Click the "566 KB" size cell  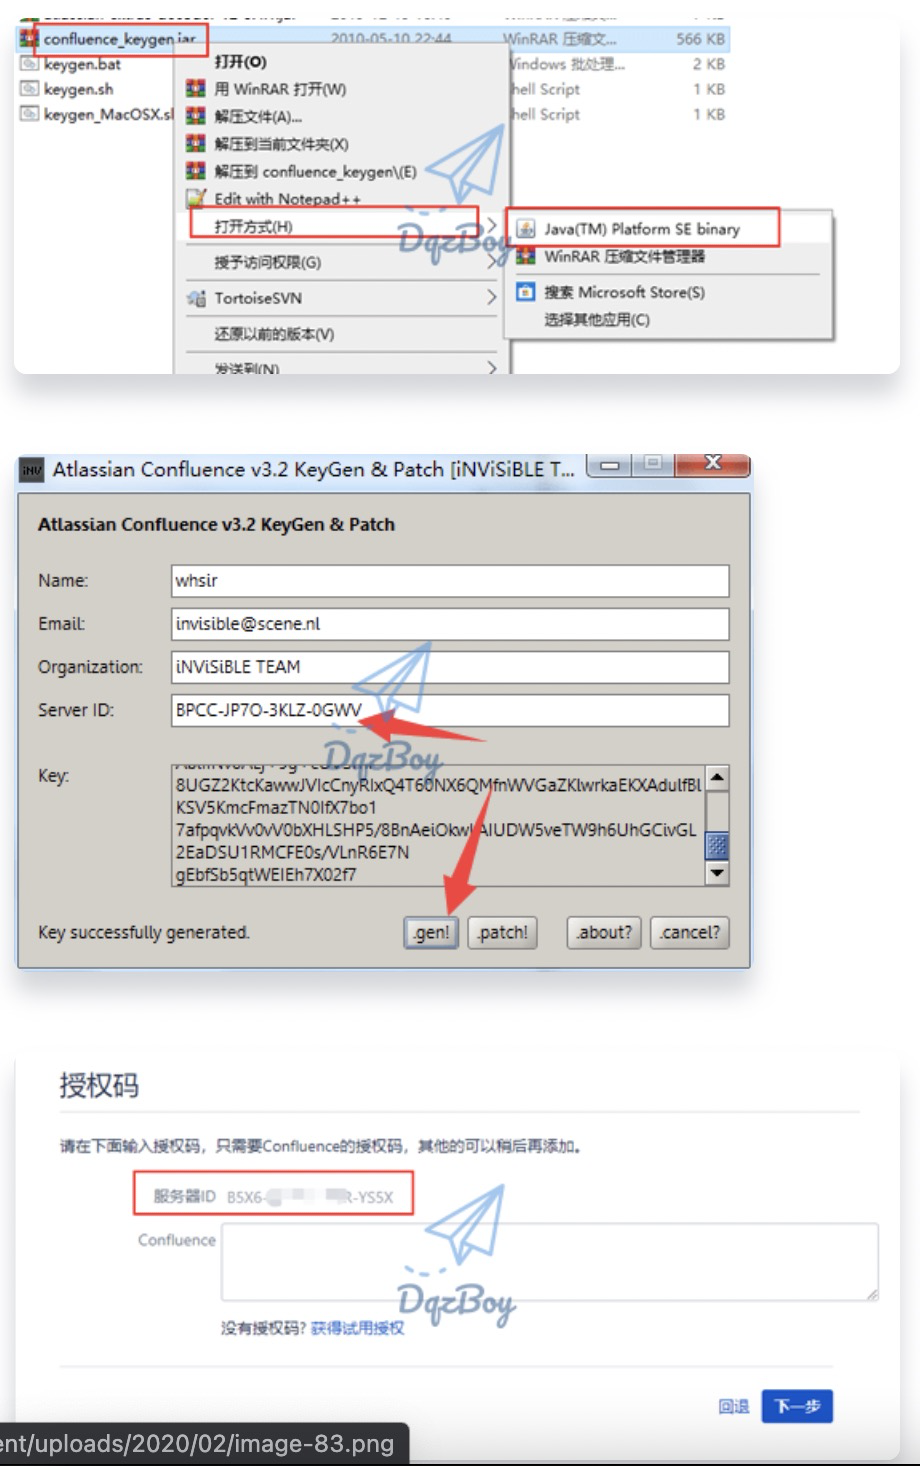[x=700, y=39]
